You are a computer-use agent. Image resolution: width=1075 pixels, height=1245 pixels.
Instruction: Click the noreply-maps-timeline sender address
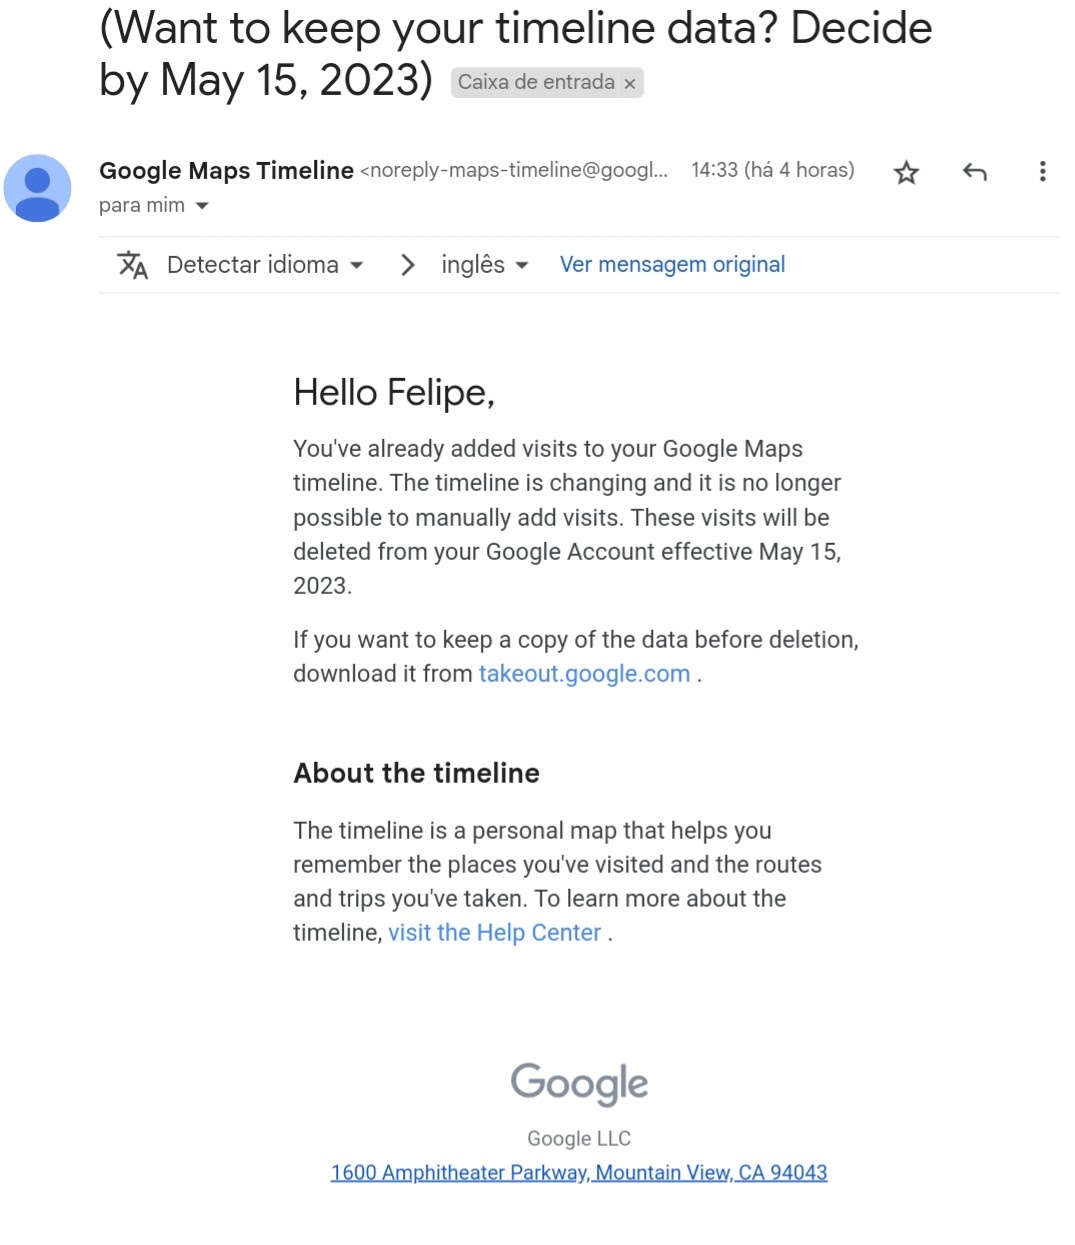514,170
